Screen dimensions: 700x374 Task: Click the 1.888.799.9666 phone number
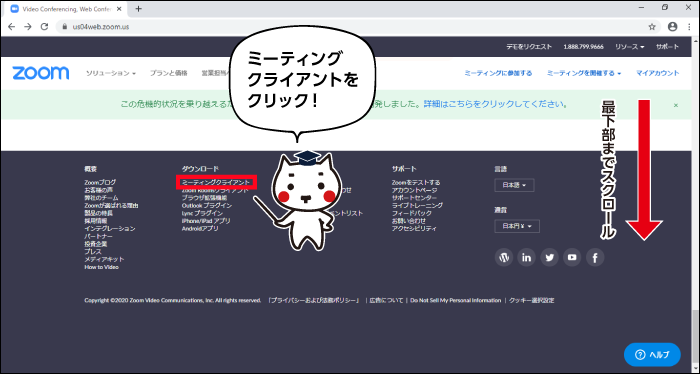583,46
